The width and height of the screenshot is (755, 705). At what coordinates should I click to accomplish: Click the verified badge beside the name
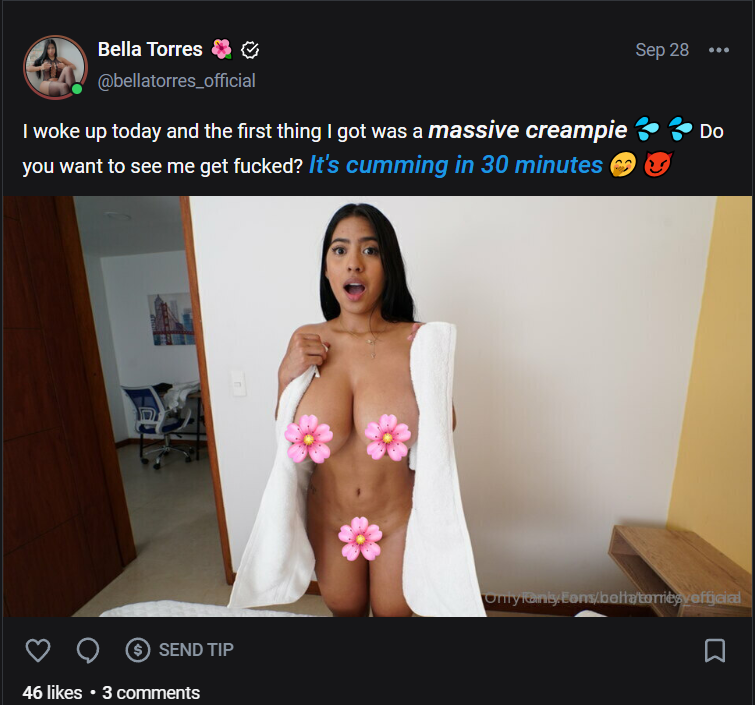point(251,49)
